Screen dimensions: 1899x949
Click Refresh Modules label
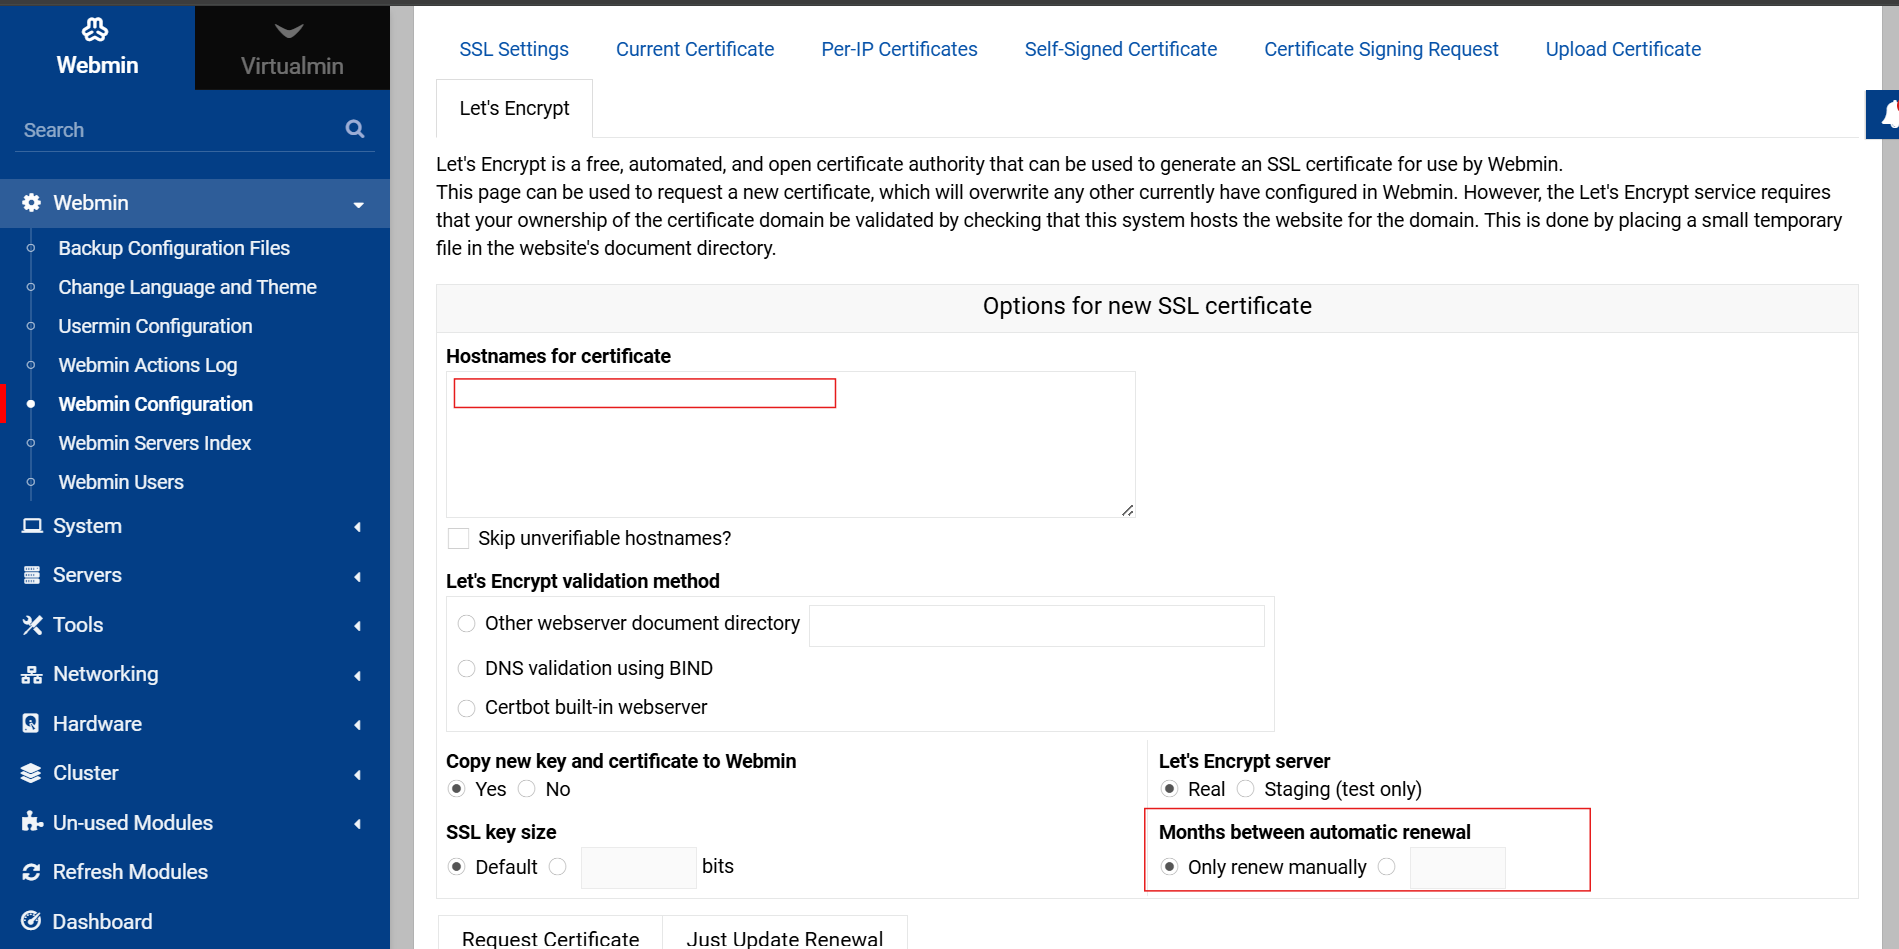[x=130, y=872]
